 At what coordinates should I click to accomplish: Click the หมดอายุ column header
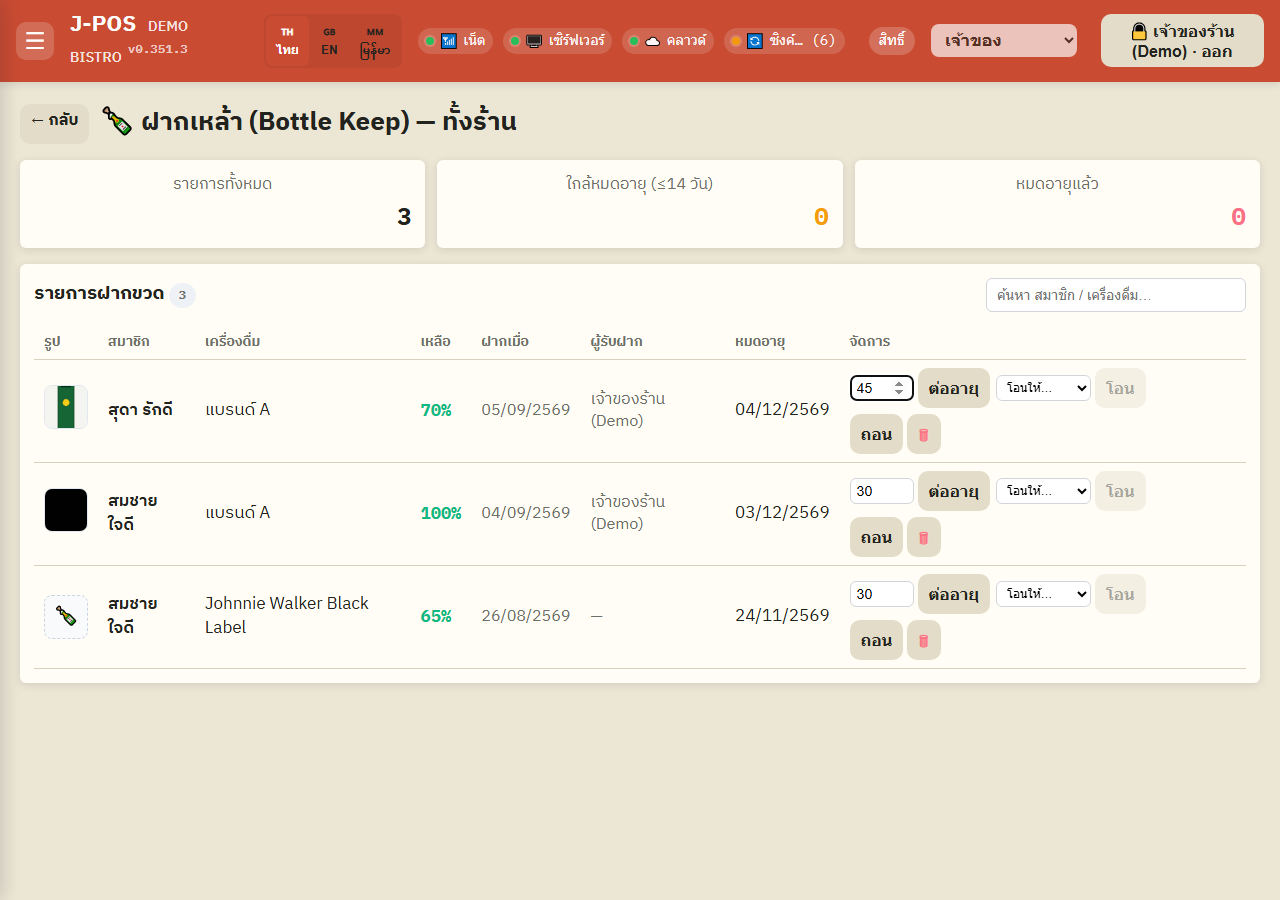[x=760, y=342]
